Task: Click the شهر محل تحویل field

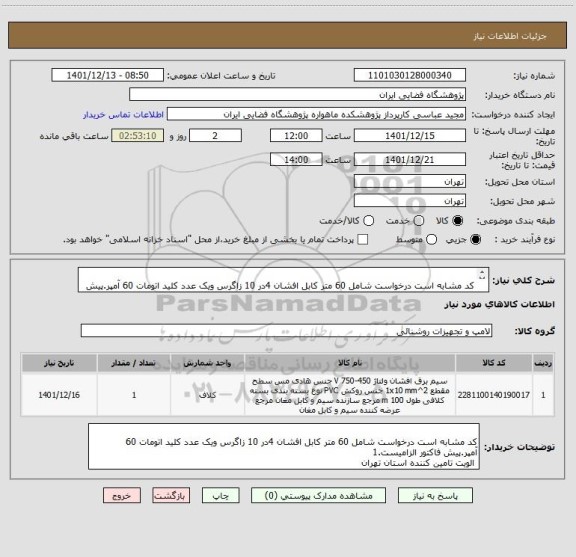Action: point(410,201)
